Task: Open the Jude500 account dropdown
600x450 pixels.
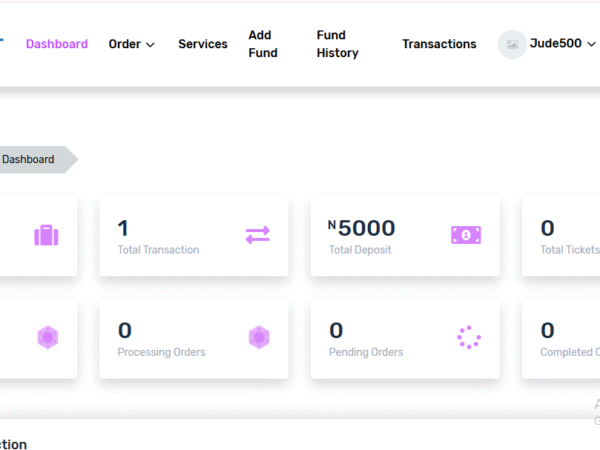Action: (555, 44)
